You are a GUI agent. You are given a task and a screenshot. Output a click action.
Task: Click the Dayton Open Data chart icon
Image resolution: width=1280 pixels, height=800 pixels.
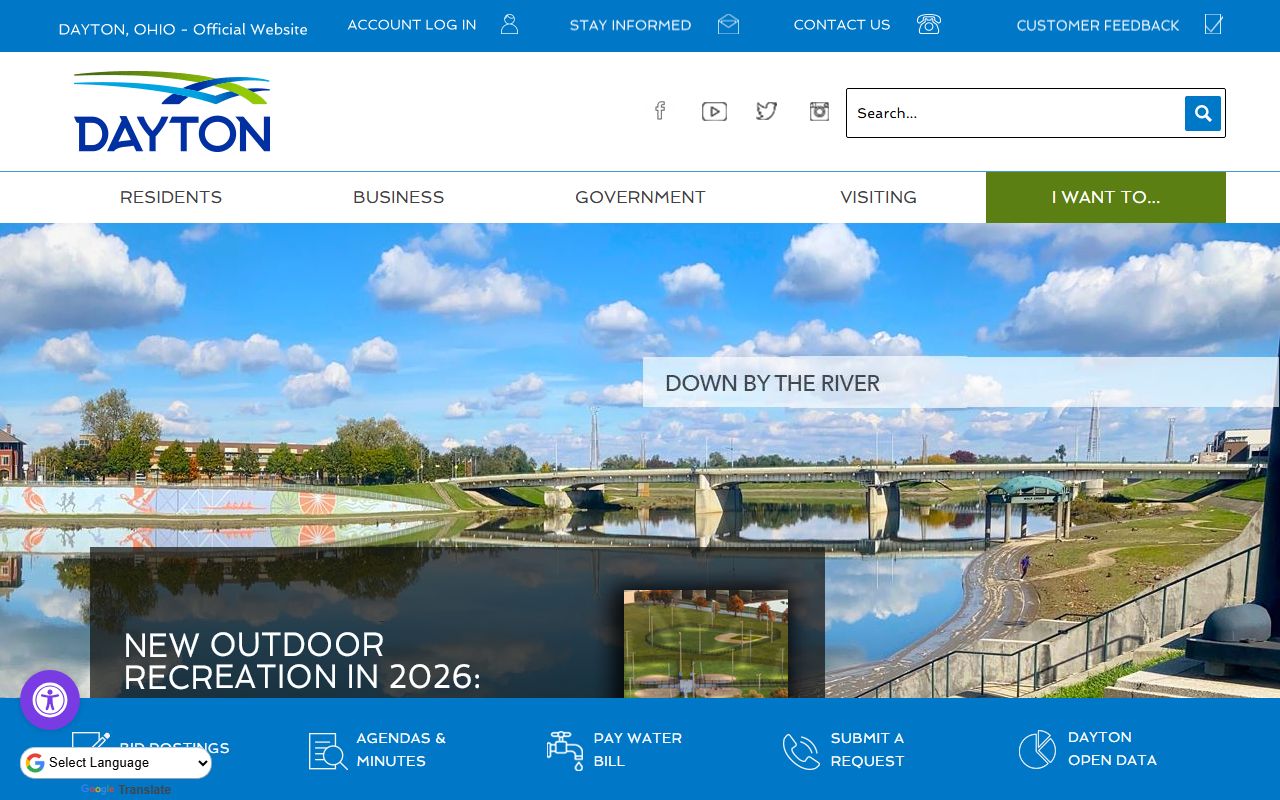point(1037,749)
